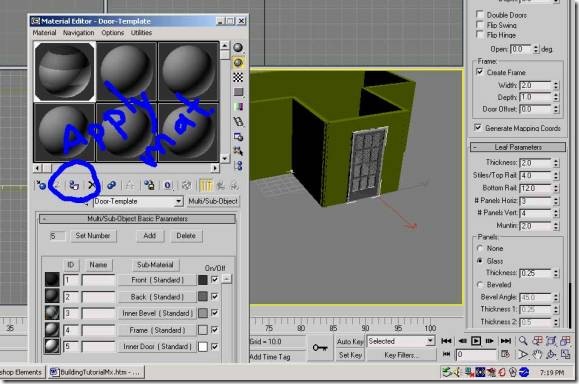Click the large key Set Keys icon
Screen dimensions: 579x384
(x=320, y=348)
